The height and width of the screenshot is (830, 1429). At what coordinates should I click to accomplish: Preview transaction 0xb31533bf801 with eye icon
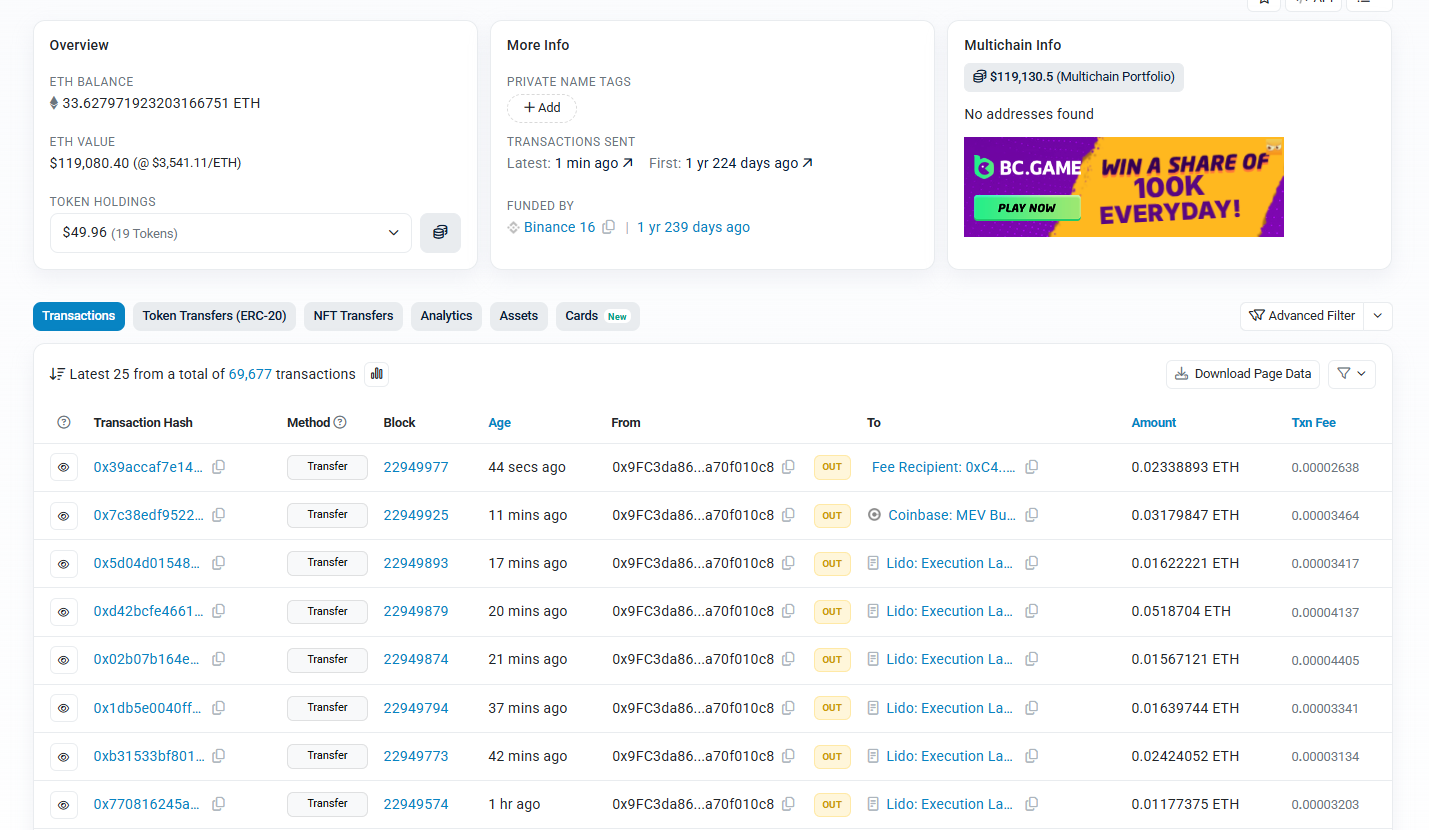tap(64, 756)
